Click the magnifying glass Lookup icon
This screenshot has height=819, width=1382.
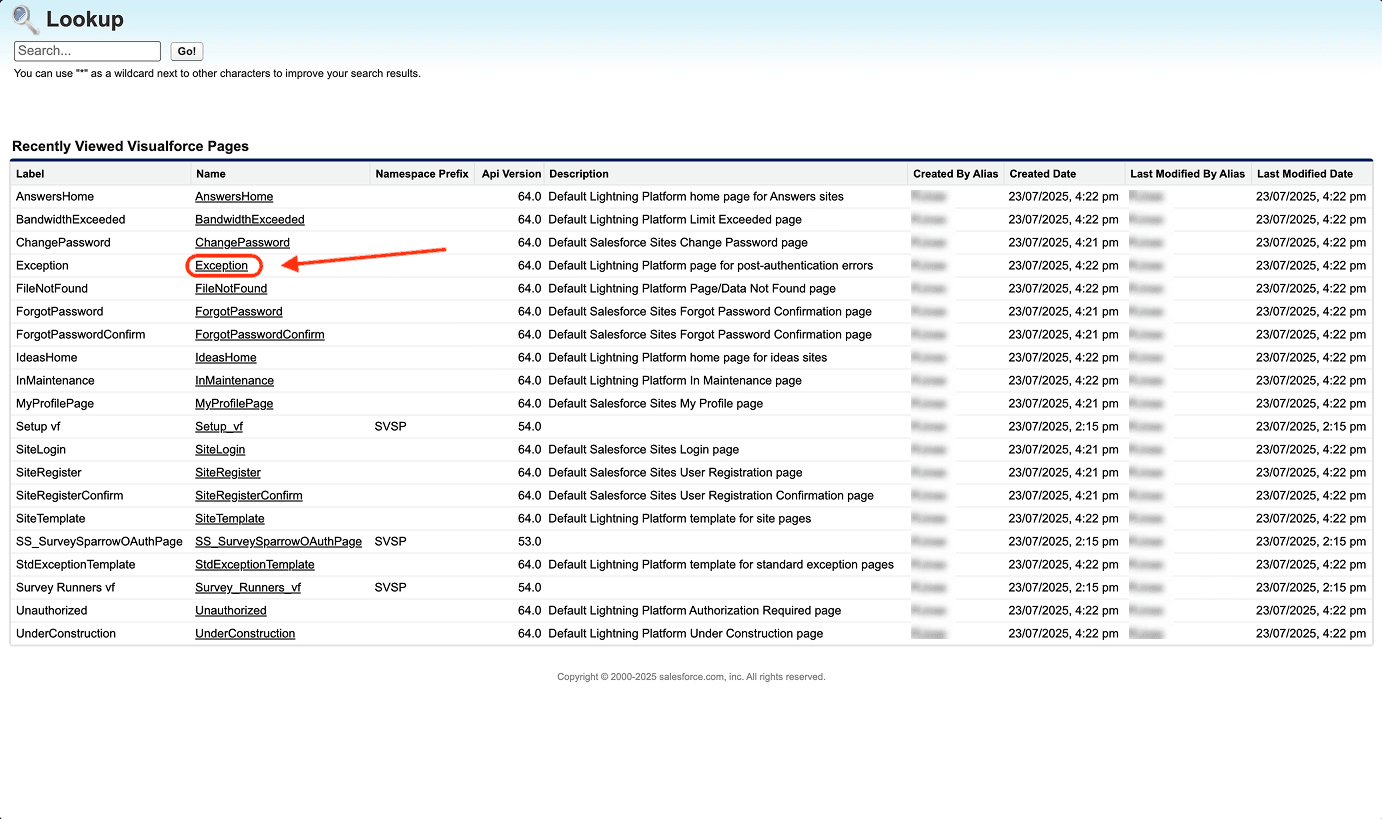pos(25,20)
